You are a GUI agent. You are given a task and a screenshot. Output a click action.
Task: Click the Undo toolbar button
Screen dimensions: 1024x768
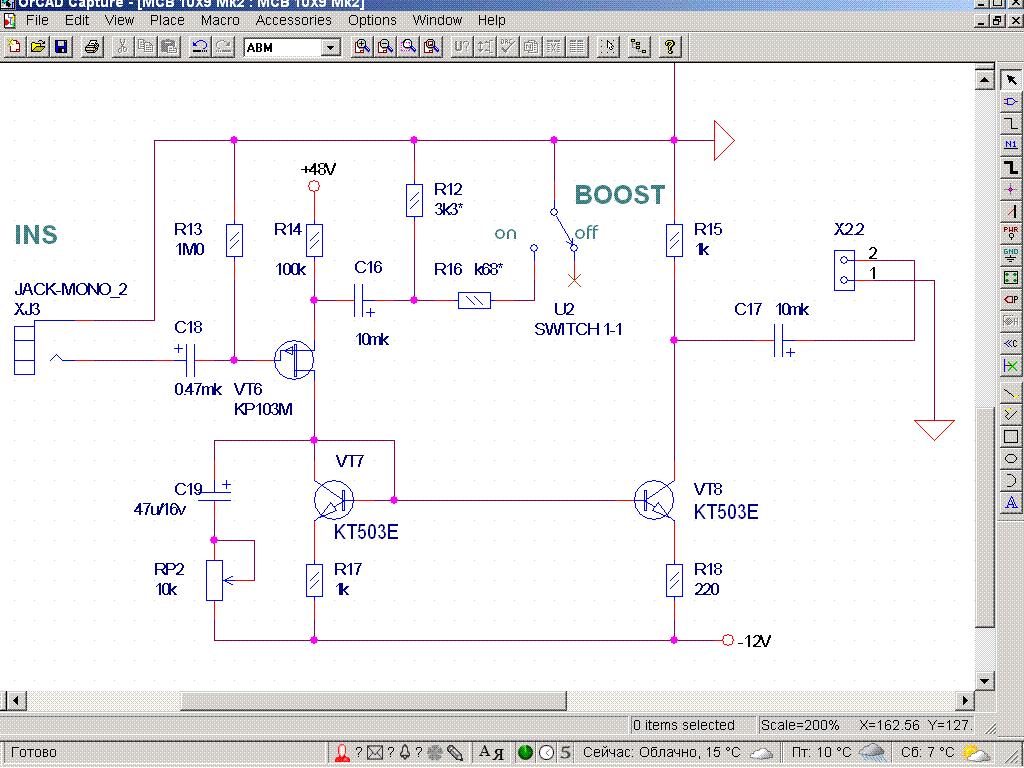[200, 47]
